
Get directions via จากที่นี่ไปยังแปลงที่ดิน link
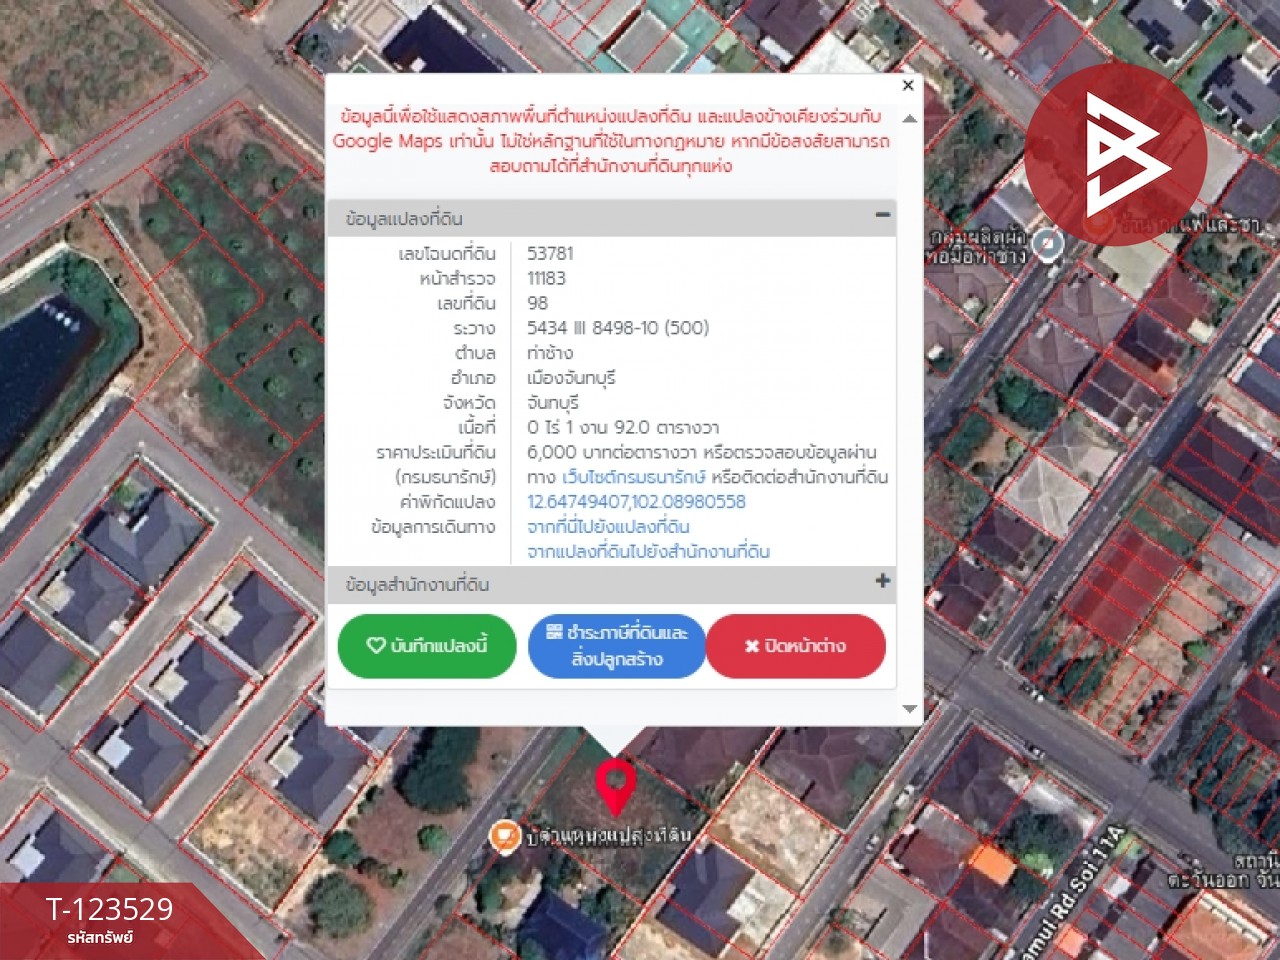[608, 527]
